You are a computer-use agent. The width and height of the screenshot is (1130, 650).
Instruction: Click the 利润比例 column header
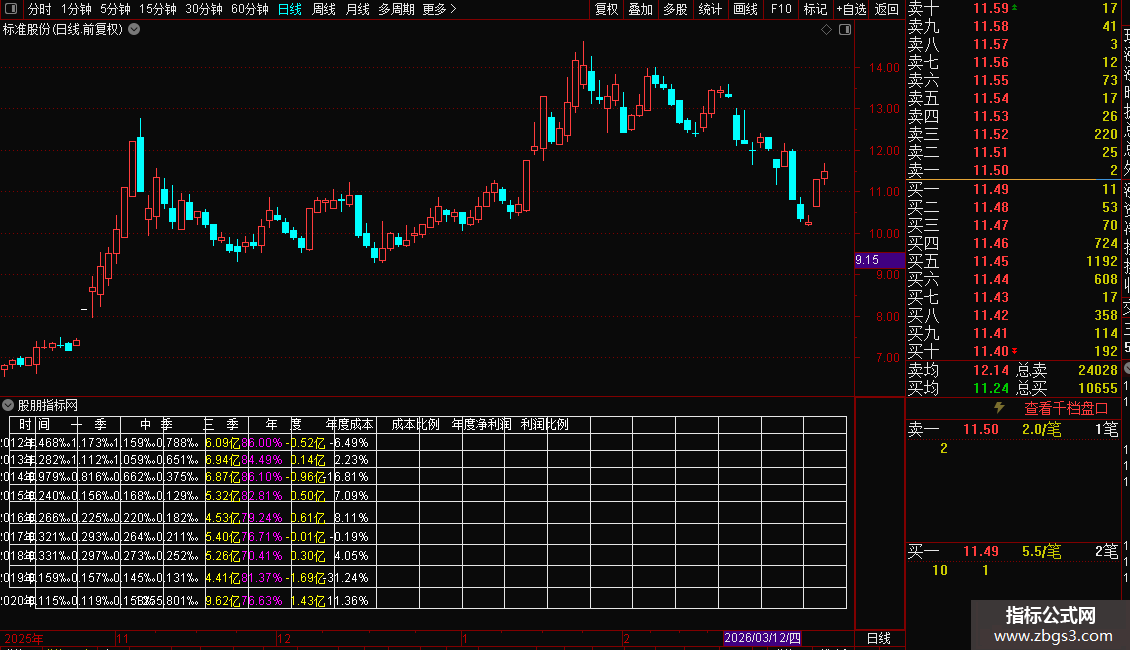click(x=545, y=424)
